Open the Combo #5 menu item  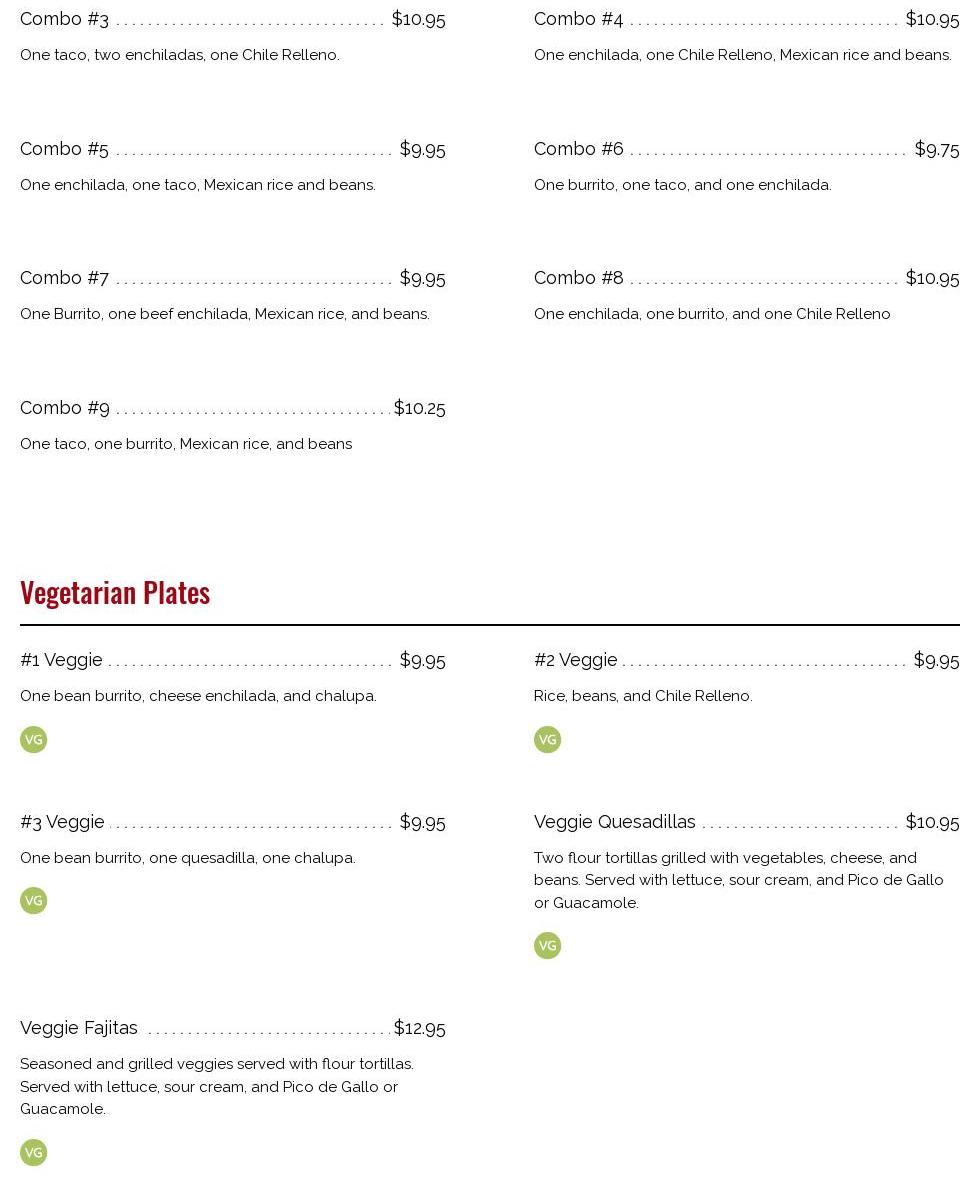pyautogui.click(x=64, y=149)
